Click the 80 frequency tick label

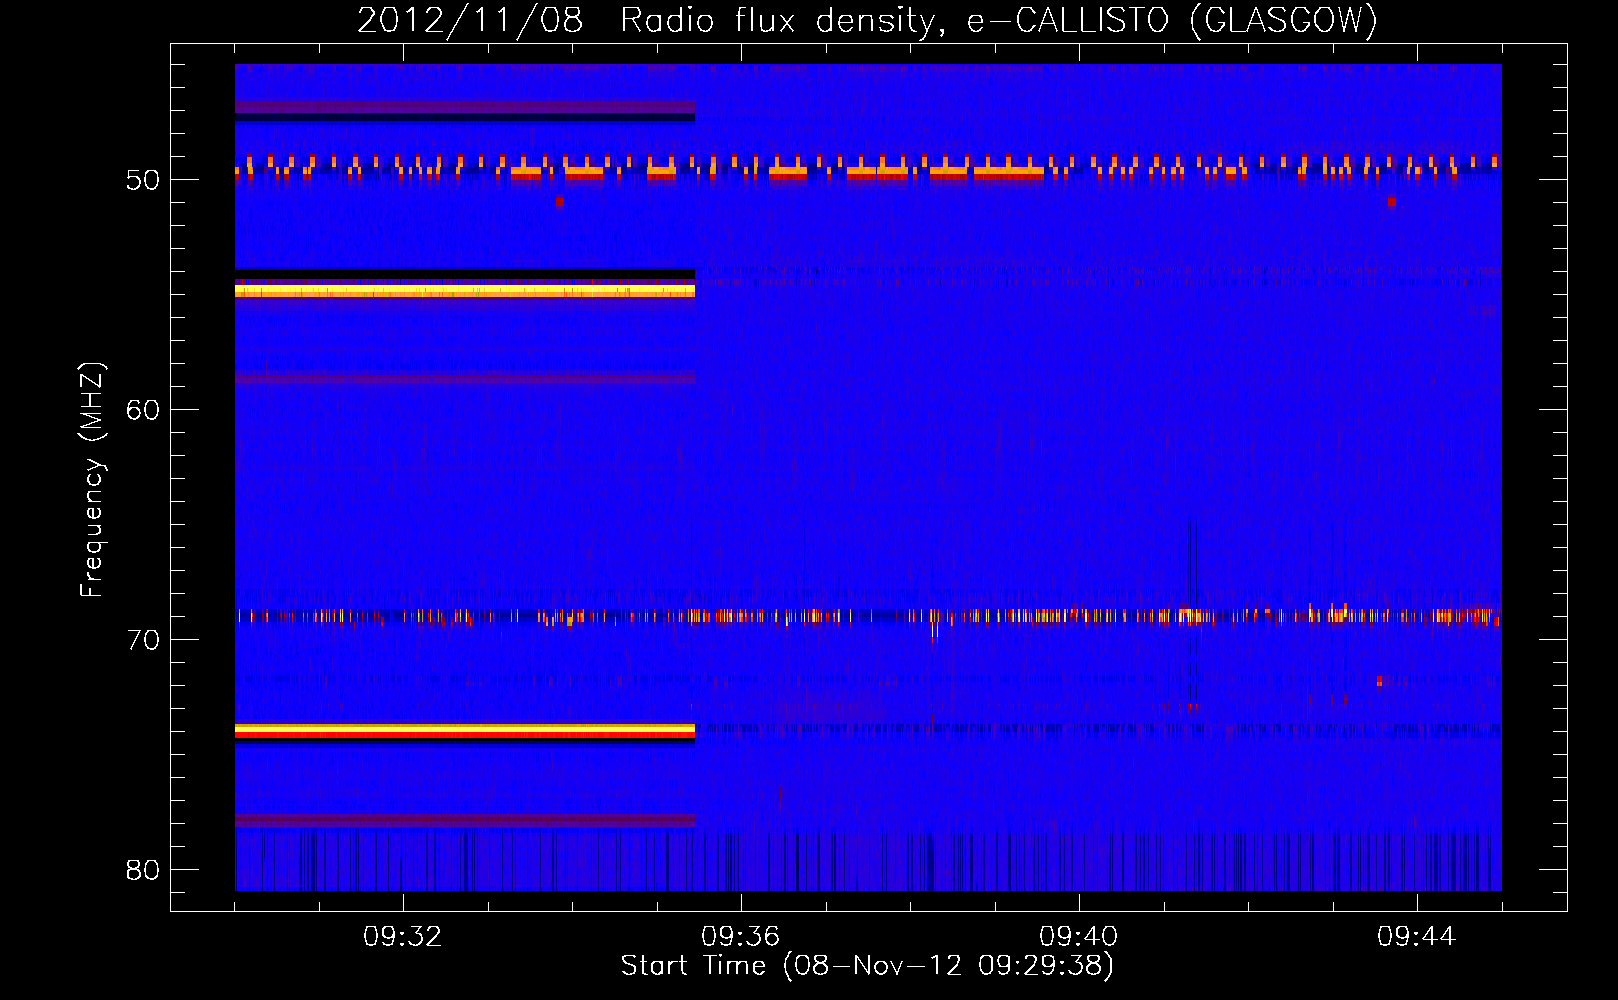click(x=143, y=870)
